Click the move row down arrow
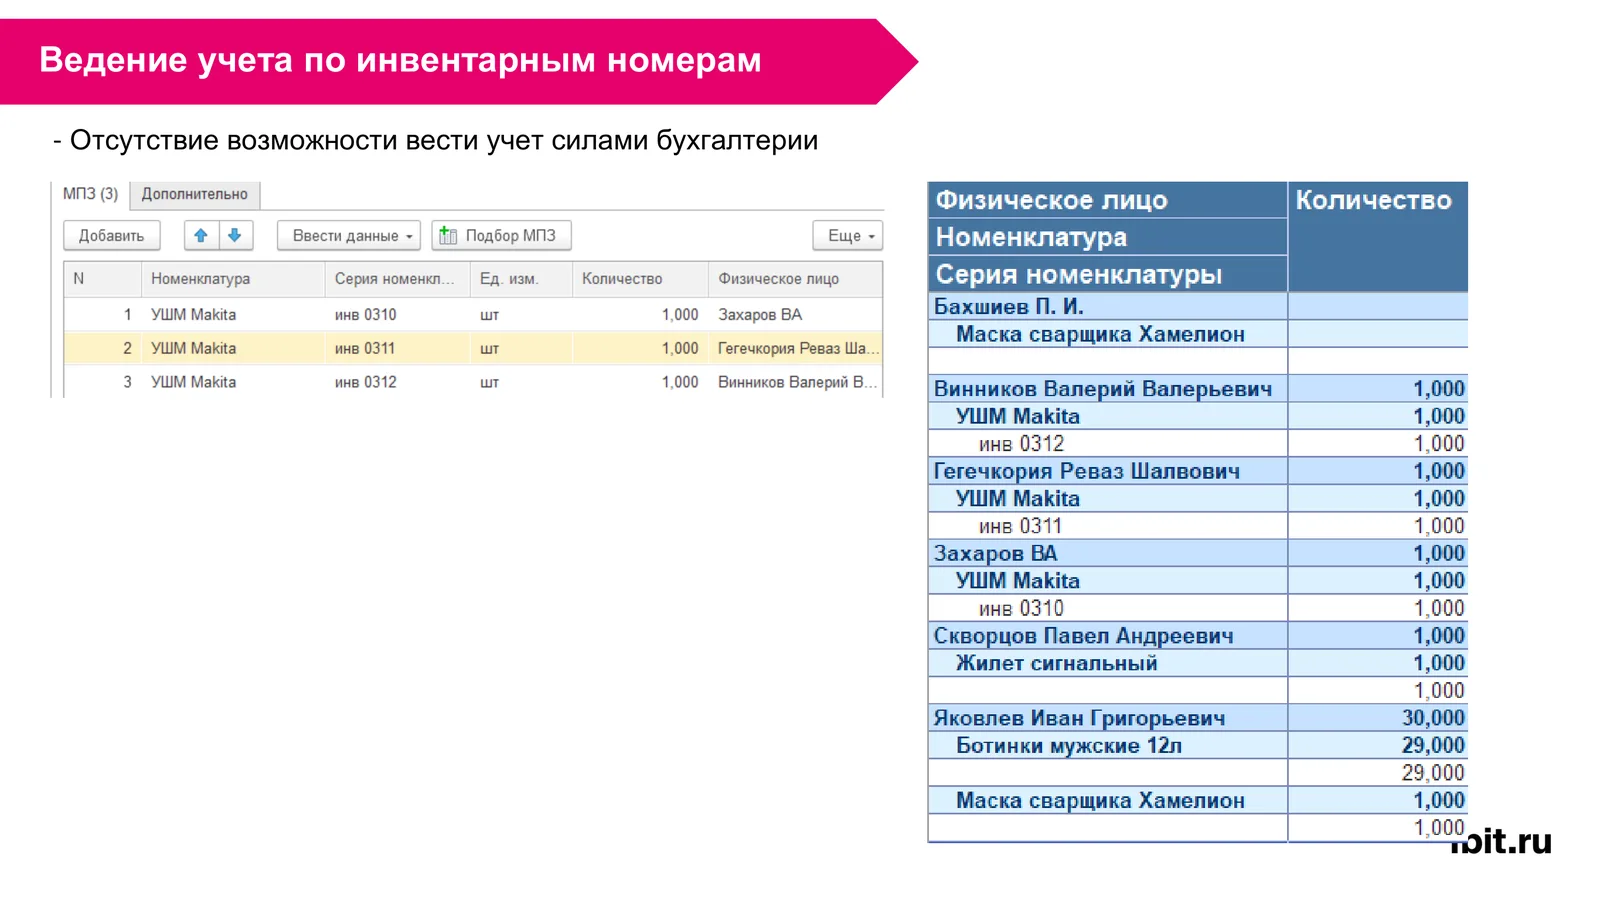1600x900 pixels. (235, 236)
